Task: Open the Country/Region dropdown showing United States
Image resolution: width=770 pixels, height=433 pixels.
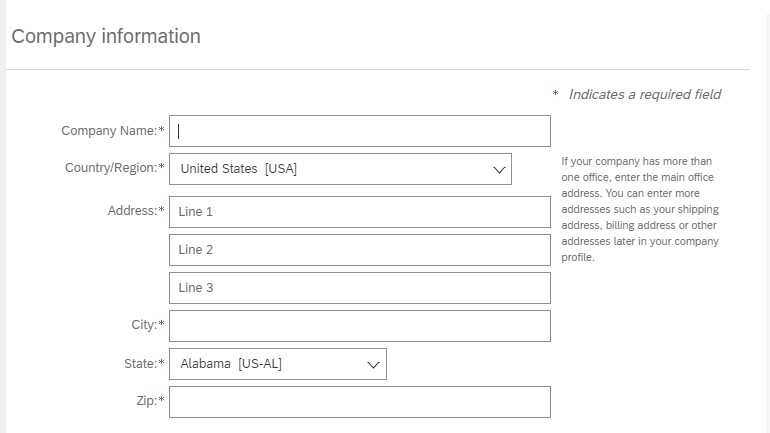Action: click(x=330, y=169)
